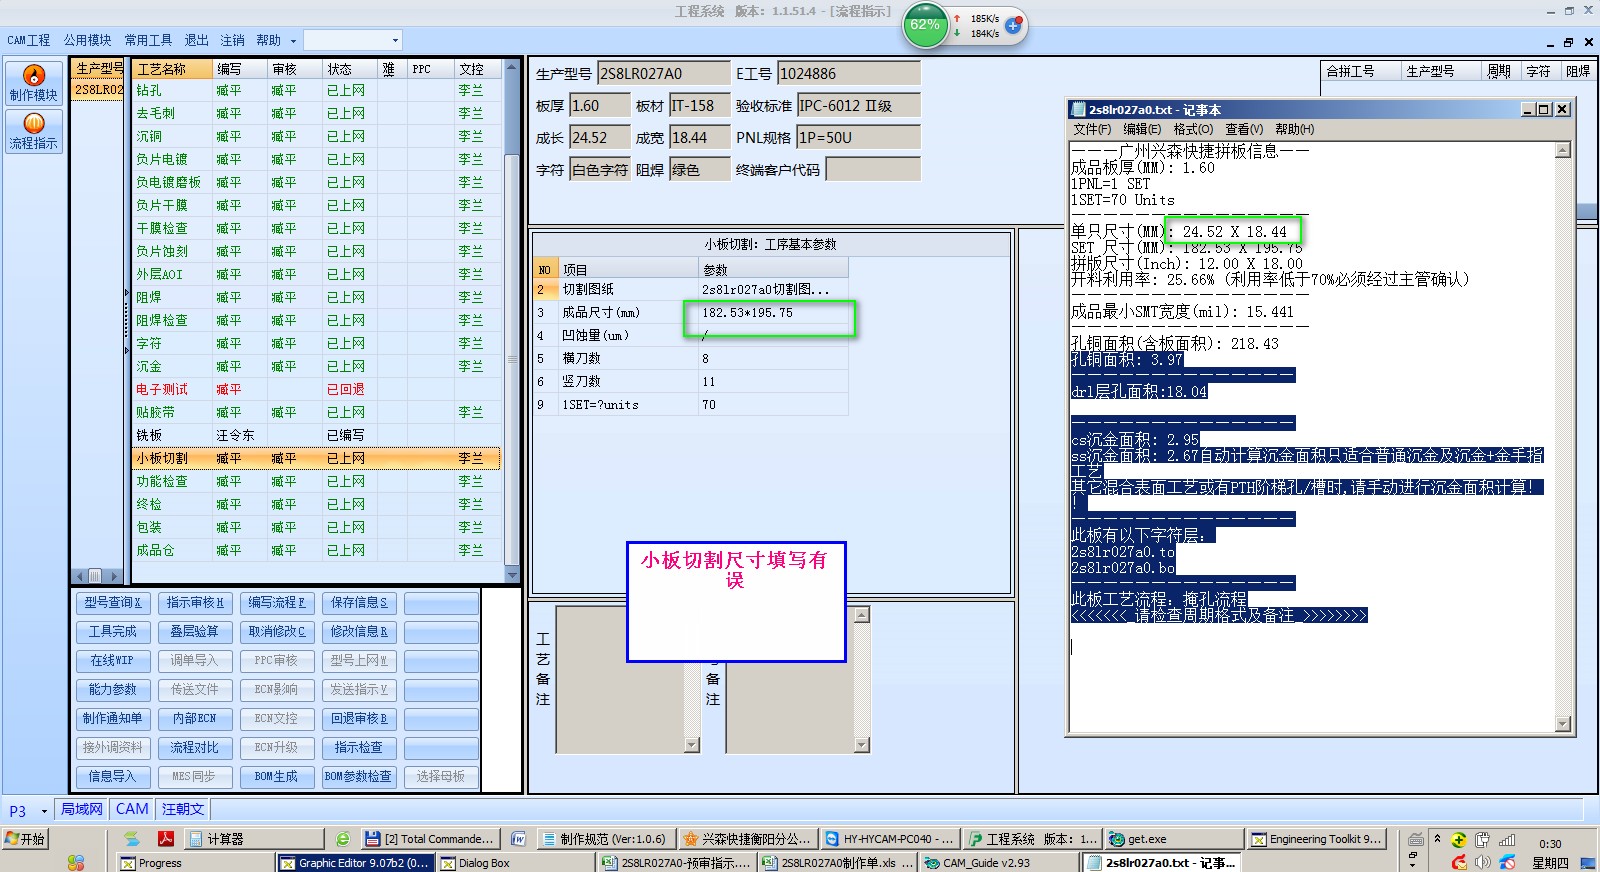Open the 公用模块 menu
The image size is (1600, 872).
tap(88, 40)
